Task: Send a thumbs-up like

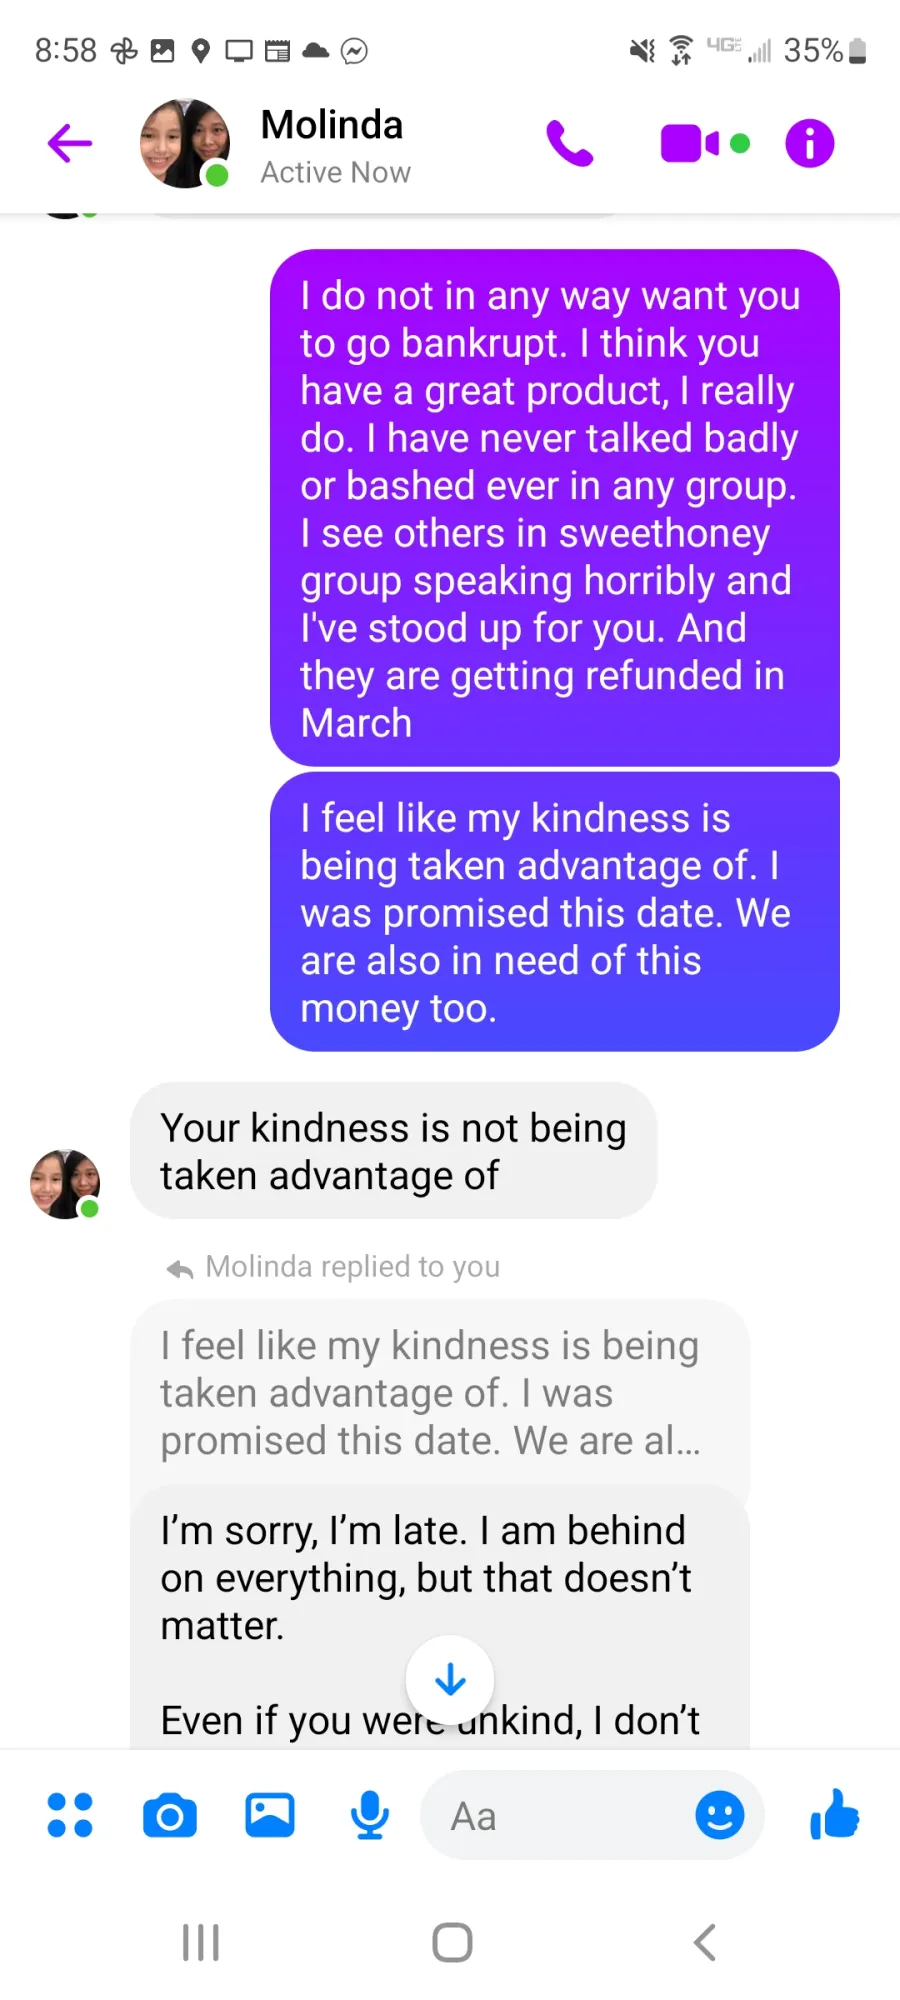Action: (x=835, y=1814)
